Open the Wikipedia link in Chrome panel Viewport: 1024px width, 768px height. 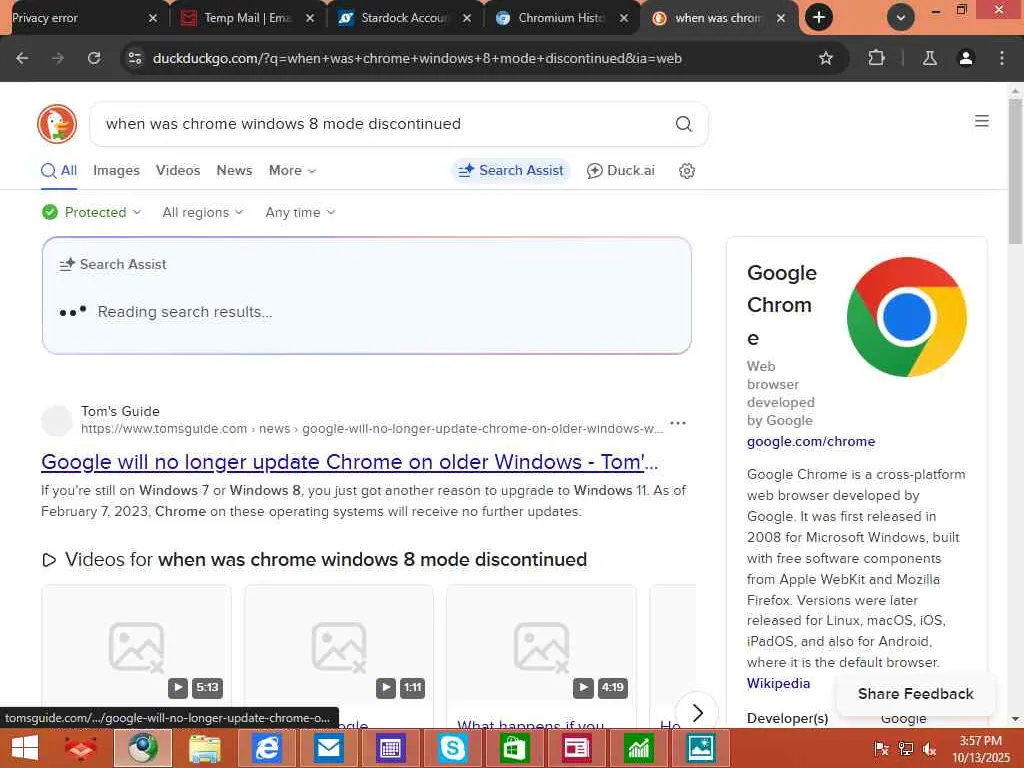coord(778,683)
